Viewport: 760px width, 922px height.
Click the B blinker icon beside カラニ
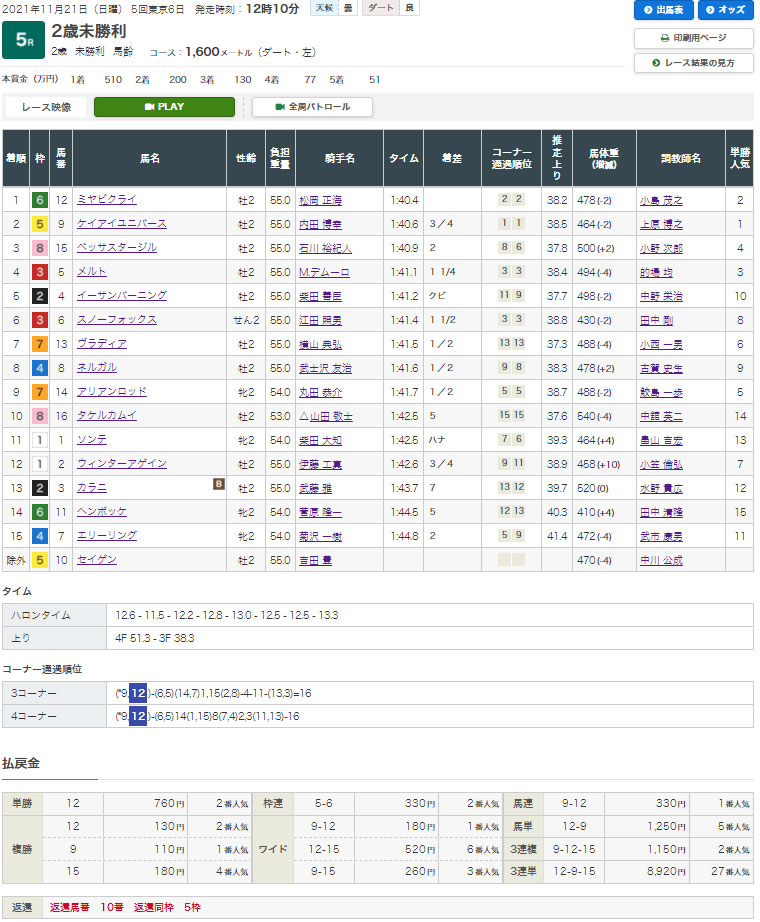218,484
